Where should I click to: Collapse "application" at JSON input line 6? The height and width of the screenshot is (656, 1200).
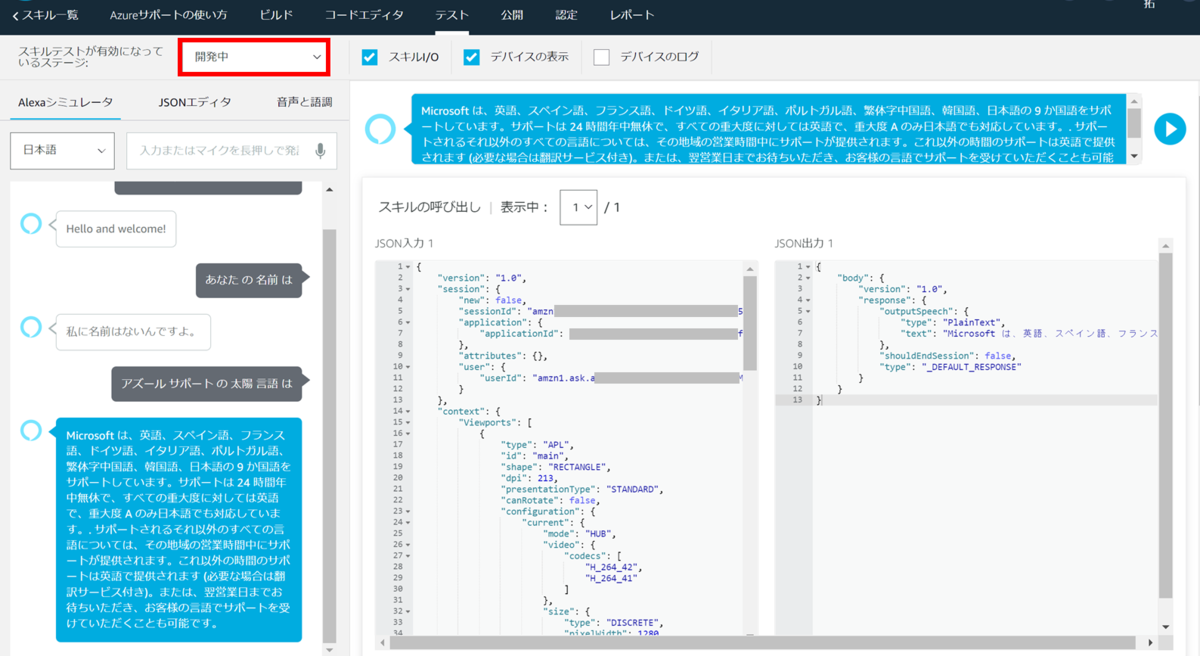(408, 323)
